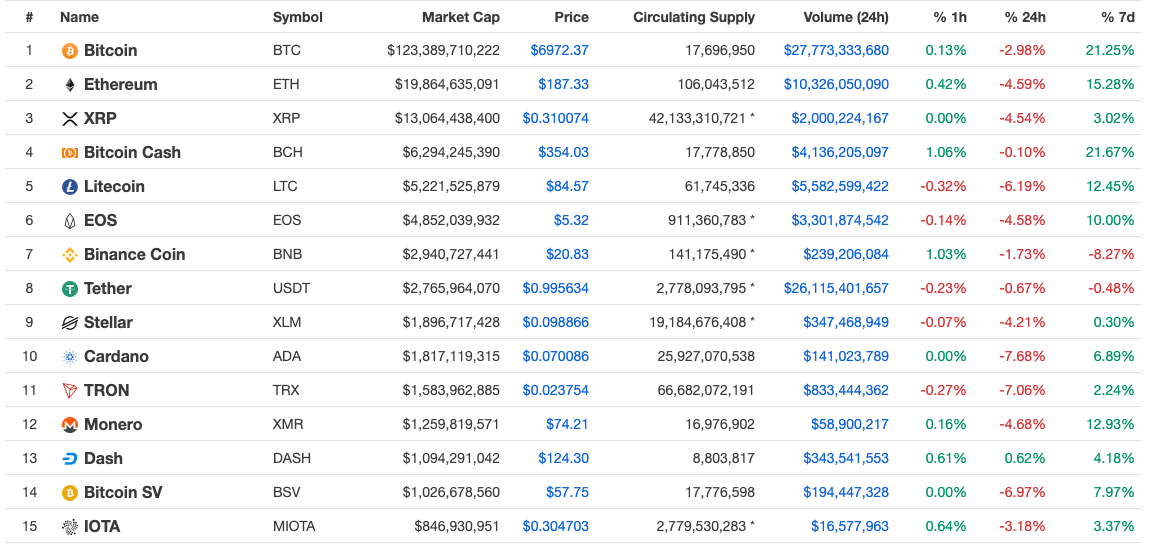Click Tether volume $26,115,401,657
Screen dimensions: 1151x546
(x=836, y=288)
